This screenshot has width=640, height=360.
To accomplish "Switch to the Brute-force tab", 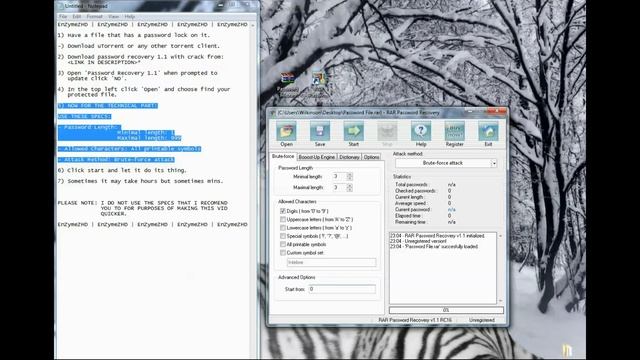I will [x=283, y=156].
